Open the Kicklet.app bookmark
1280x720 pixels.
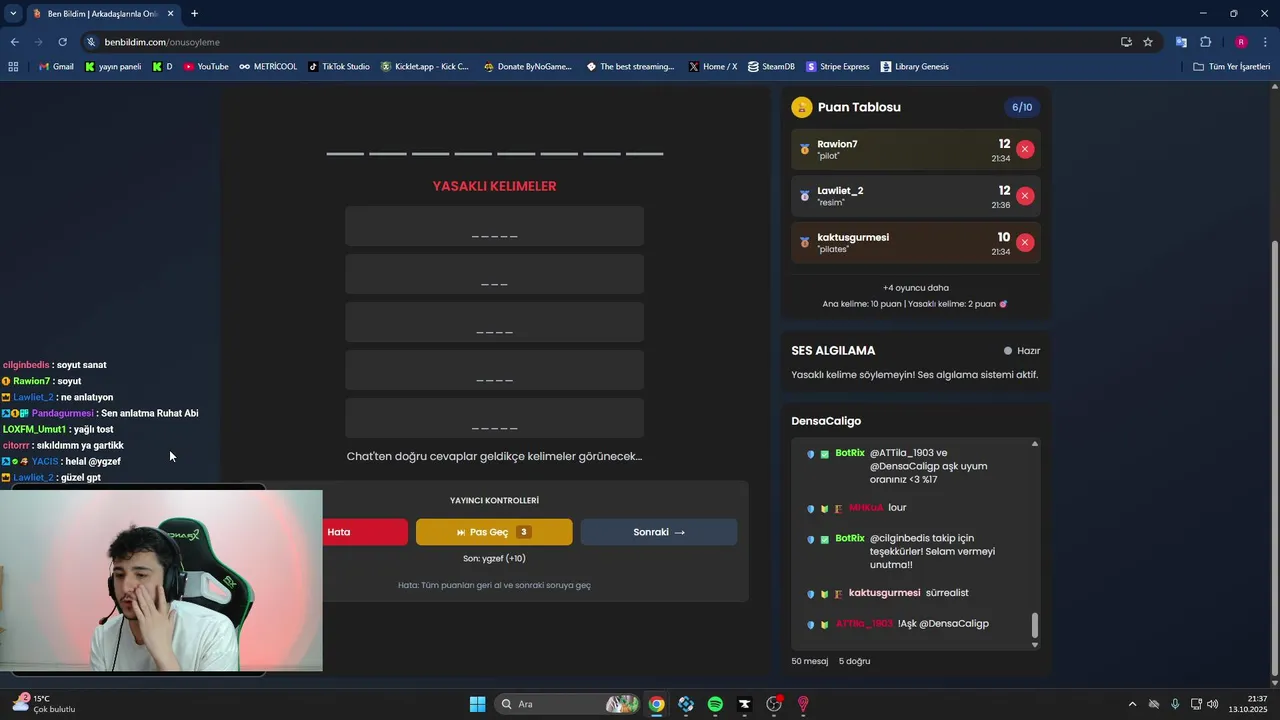click(425, 66)
